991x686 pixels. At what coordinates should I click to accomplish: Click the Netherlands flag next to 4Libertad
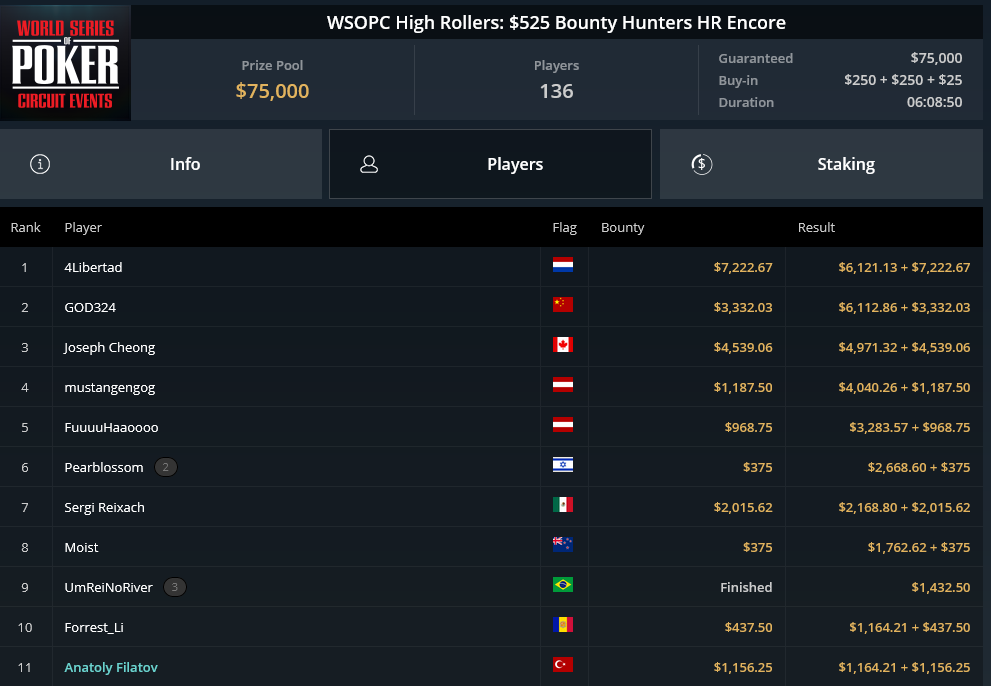562,265
